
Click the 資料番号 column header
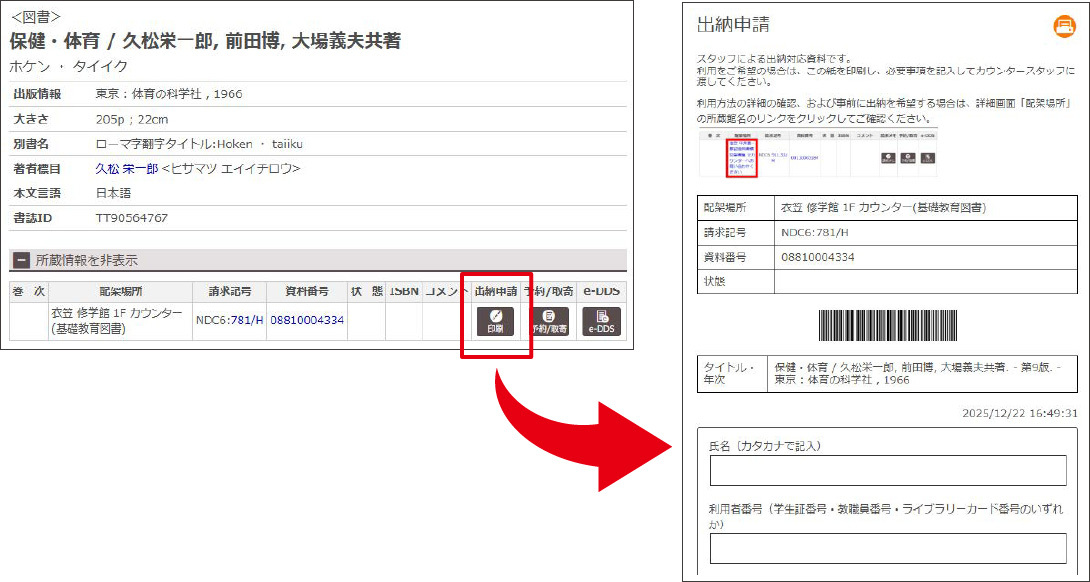click(306, 291)
